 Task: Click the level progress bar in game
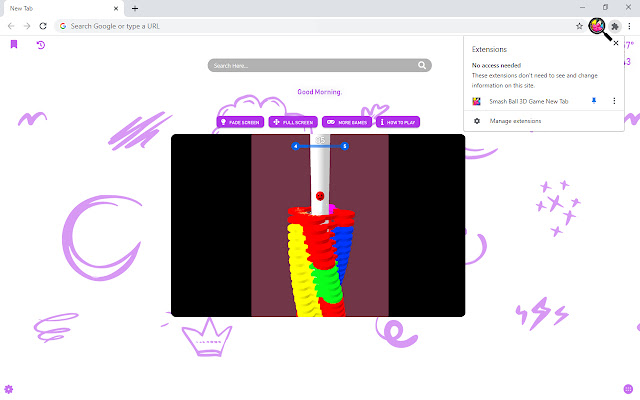pyautogui.click(x=320, y=146)
